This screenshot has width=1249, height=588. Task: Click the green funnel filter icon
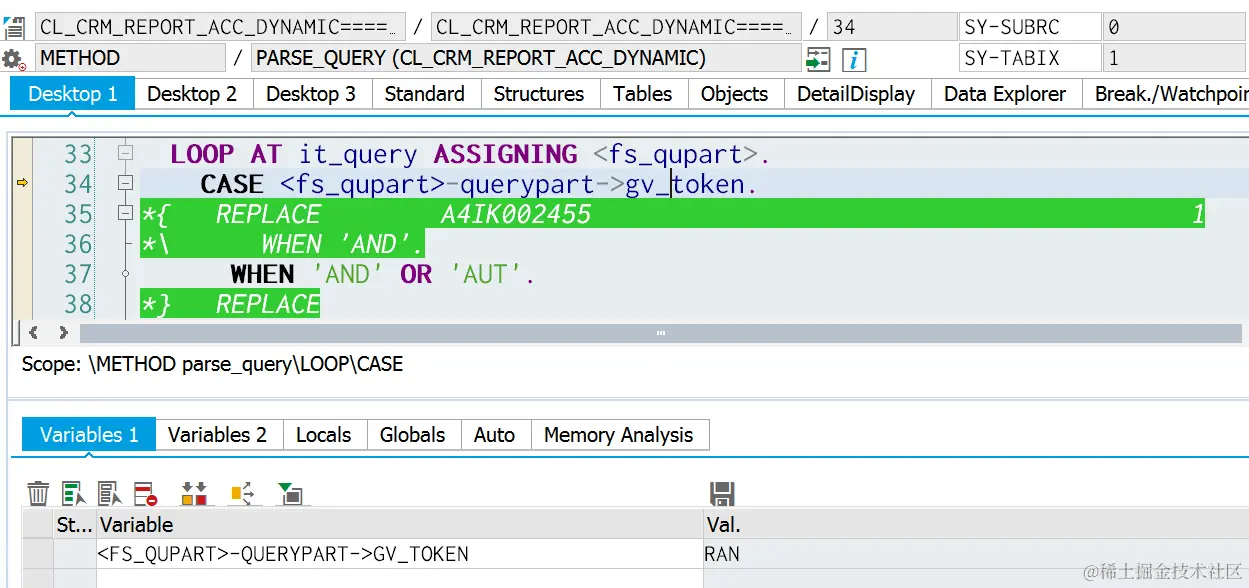click(x=290, y=493)
